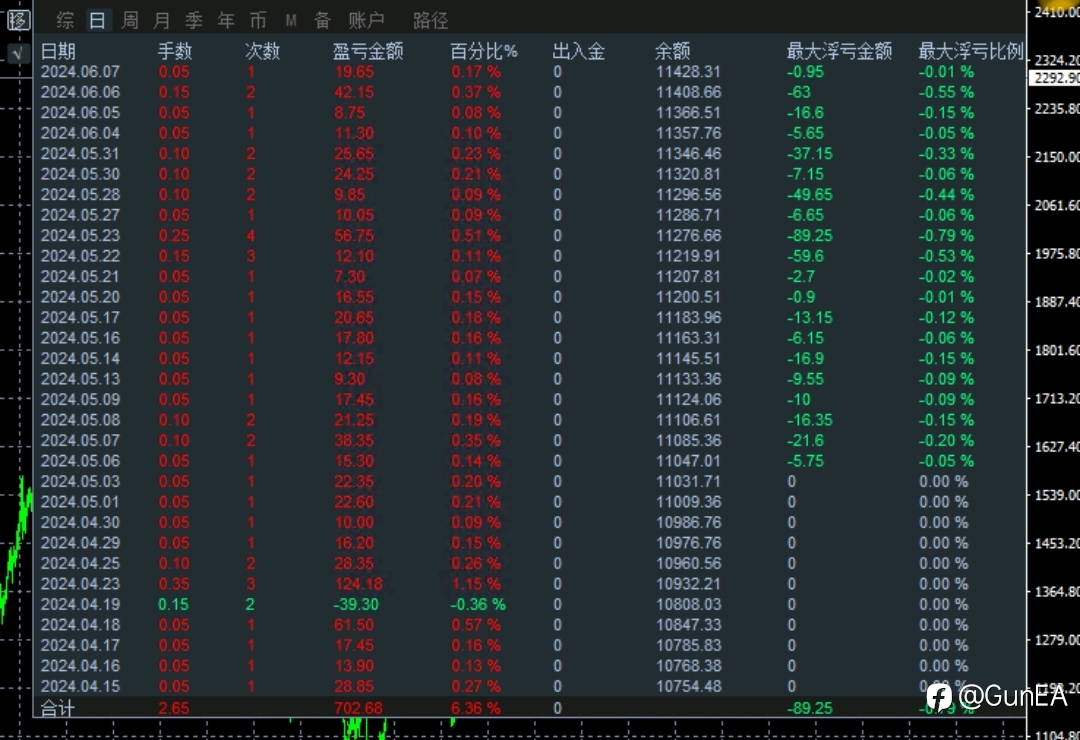This screenshot has width=1080, height=740.
Task: Click the balance 10754.48
Action: (x=688, y=687)
